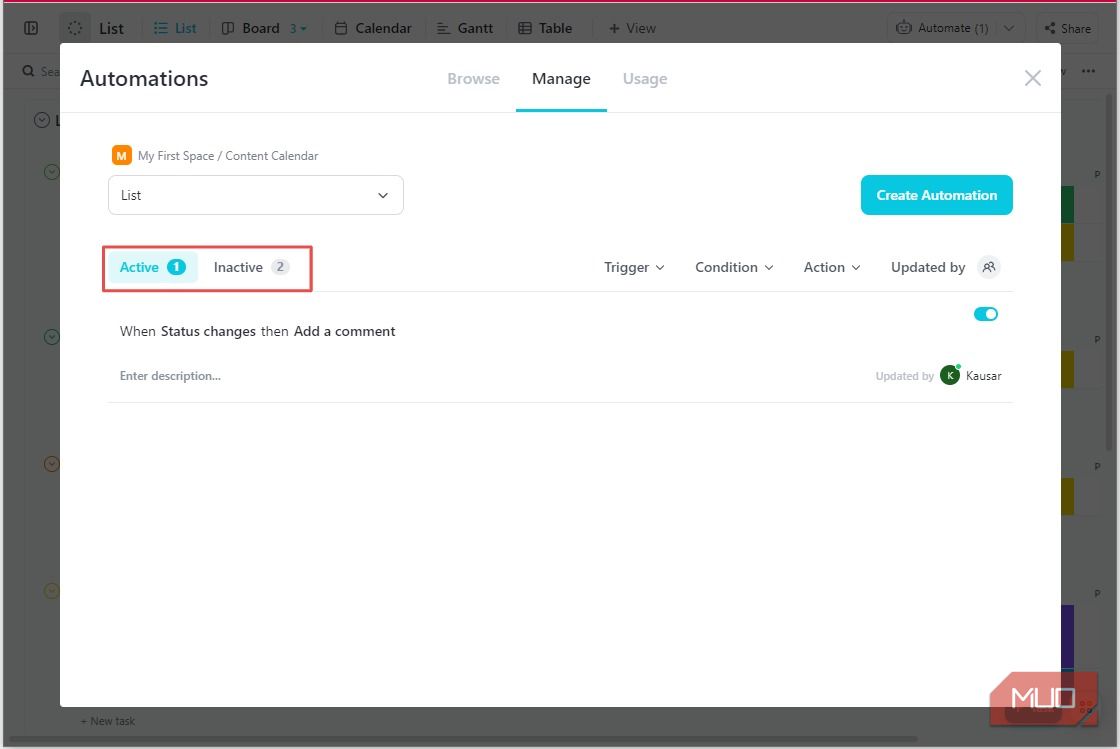Click the Create Automation button
1120x749 pixels.
pyautogui.click(x=936, y=195)
